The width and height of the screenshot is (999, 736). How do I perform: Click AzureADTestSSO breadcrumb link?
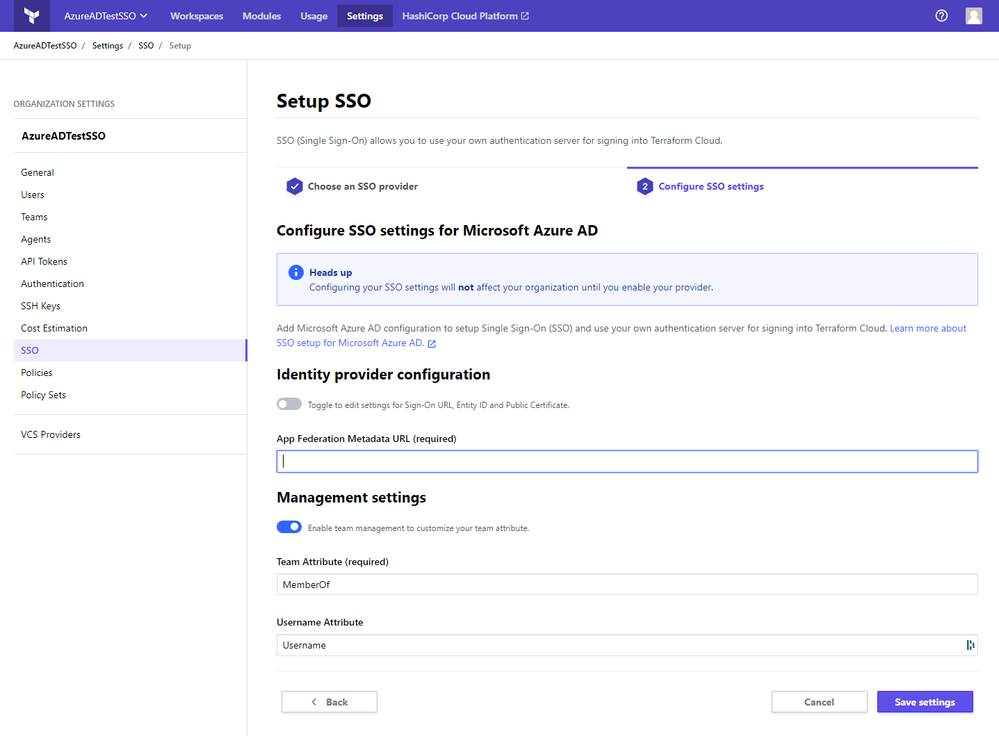tap(45, 46)
